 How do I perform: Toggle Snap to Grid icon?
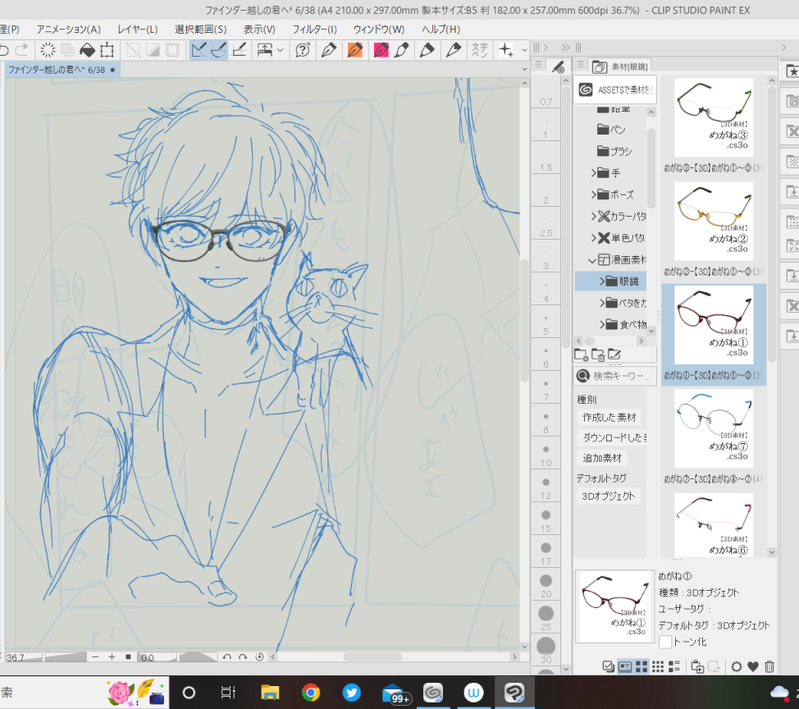[238, 50]
